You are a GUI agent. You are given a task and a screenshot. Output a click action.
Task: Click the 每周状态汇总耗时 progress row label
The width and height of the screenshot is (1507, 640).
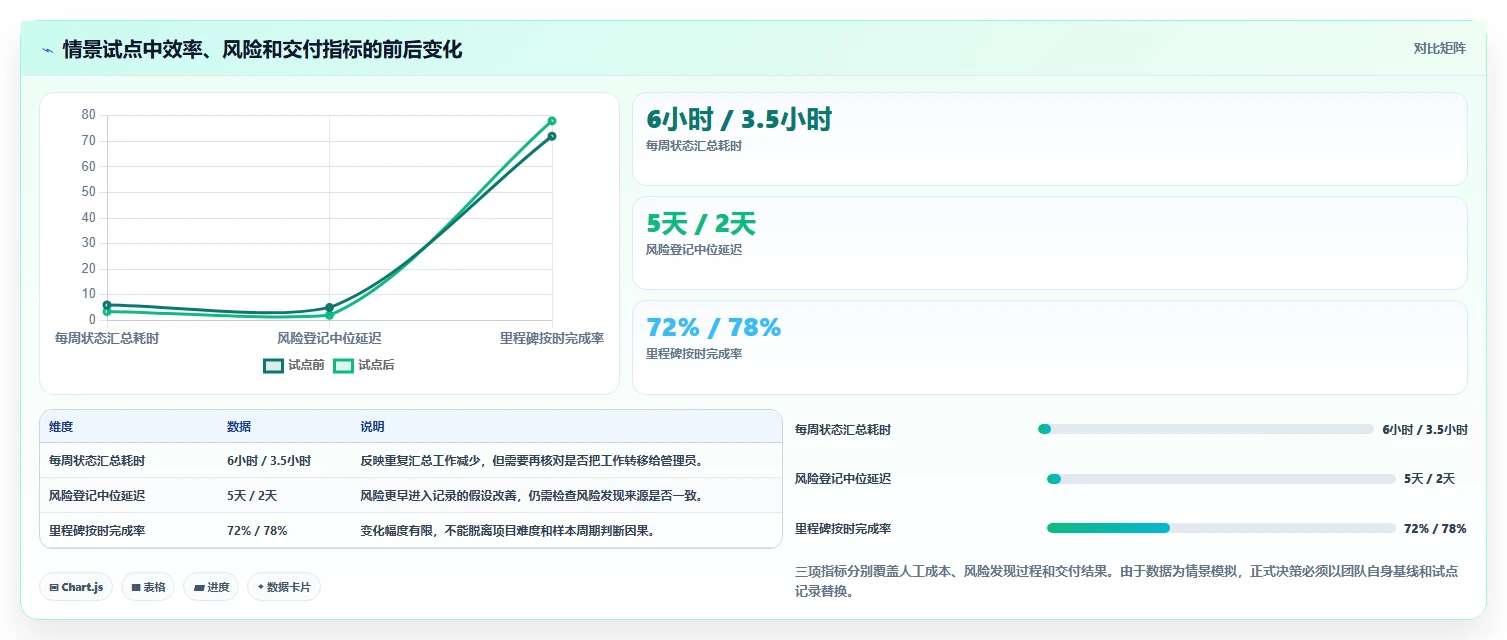click(843, 430)
